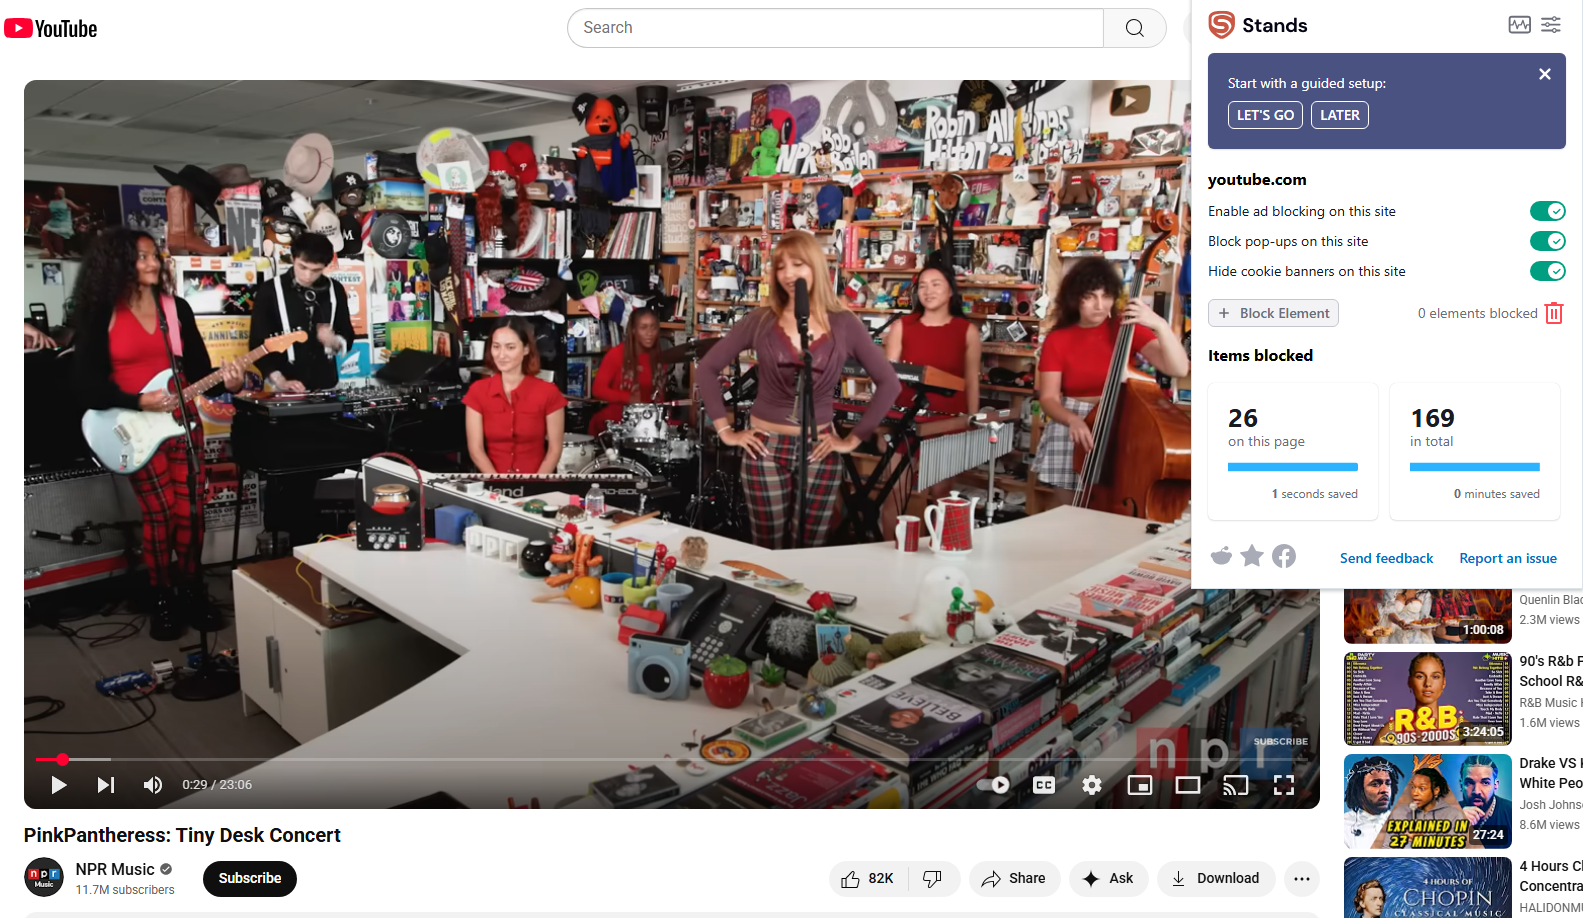Click the search magnifier button
The width and height of the screenshot is (1583, 918).
1134,28
